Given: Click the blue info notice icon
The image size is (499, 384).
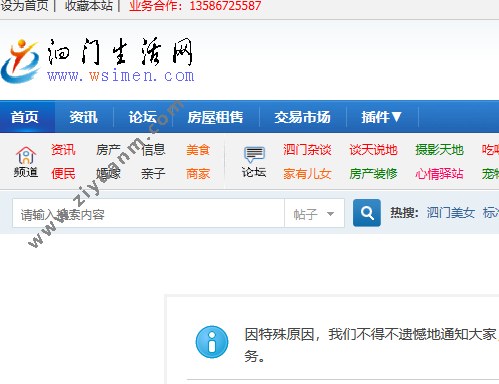Looking at the screenshot, I should 212,342.
